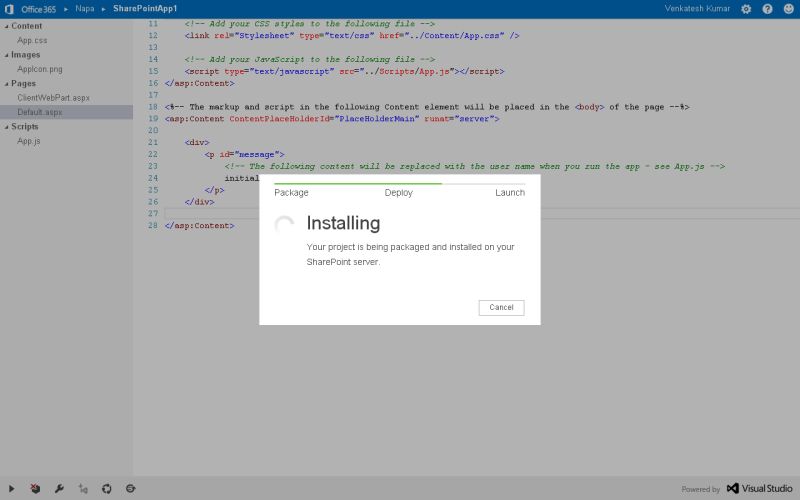The image size is (800, 500).
Task: Click the closing </asp:Content> on line 28
Action: 199,226
